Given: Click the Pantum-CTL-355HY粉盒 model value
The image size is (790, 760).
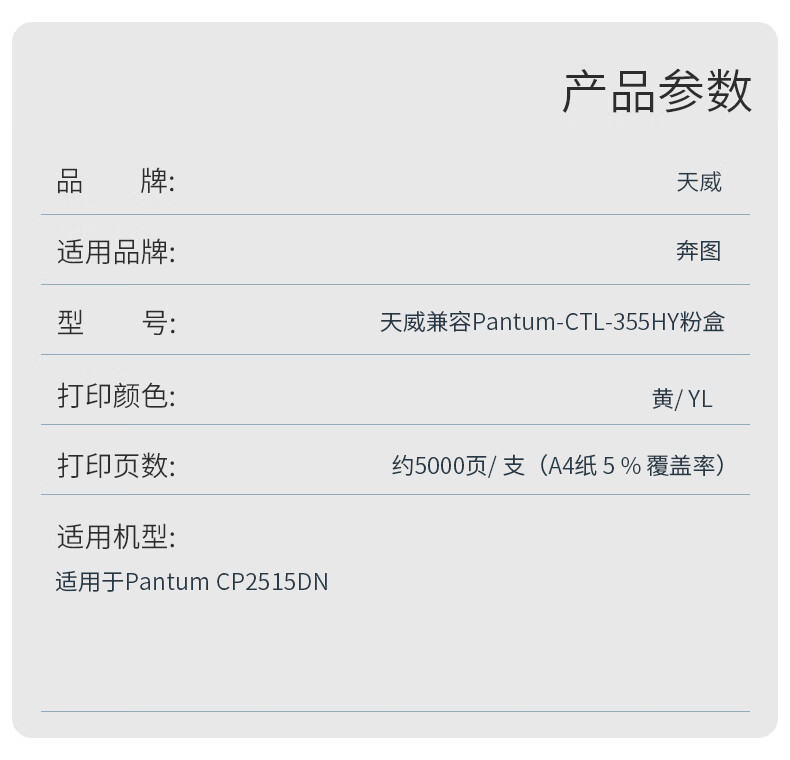Looking at the screenshot, I should tap(552, 322).
